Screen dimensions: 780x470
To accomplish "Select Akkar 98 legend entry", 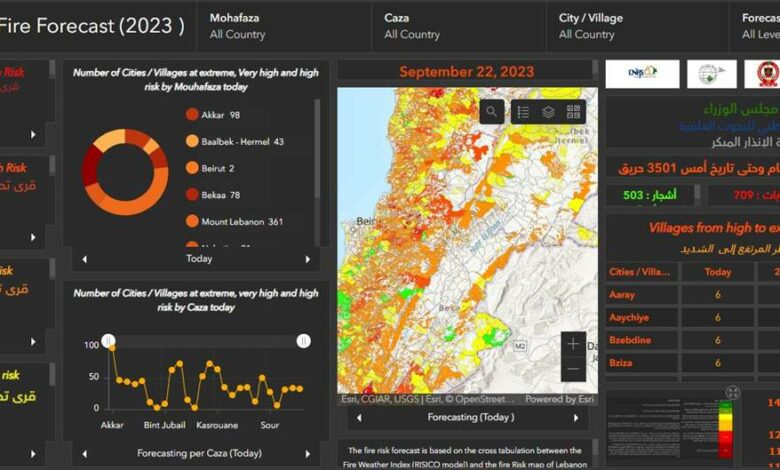I will [x=213, y=115].
